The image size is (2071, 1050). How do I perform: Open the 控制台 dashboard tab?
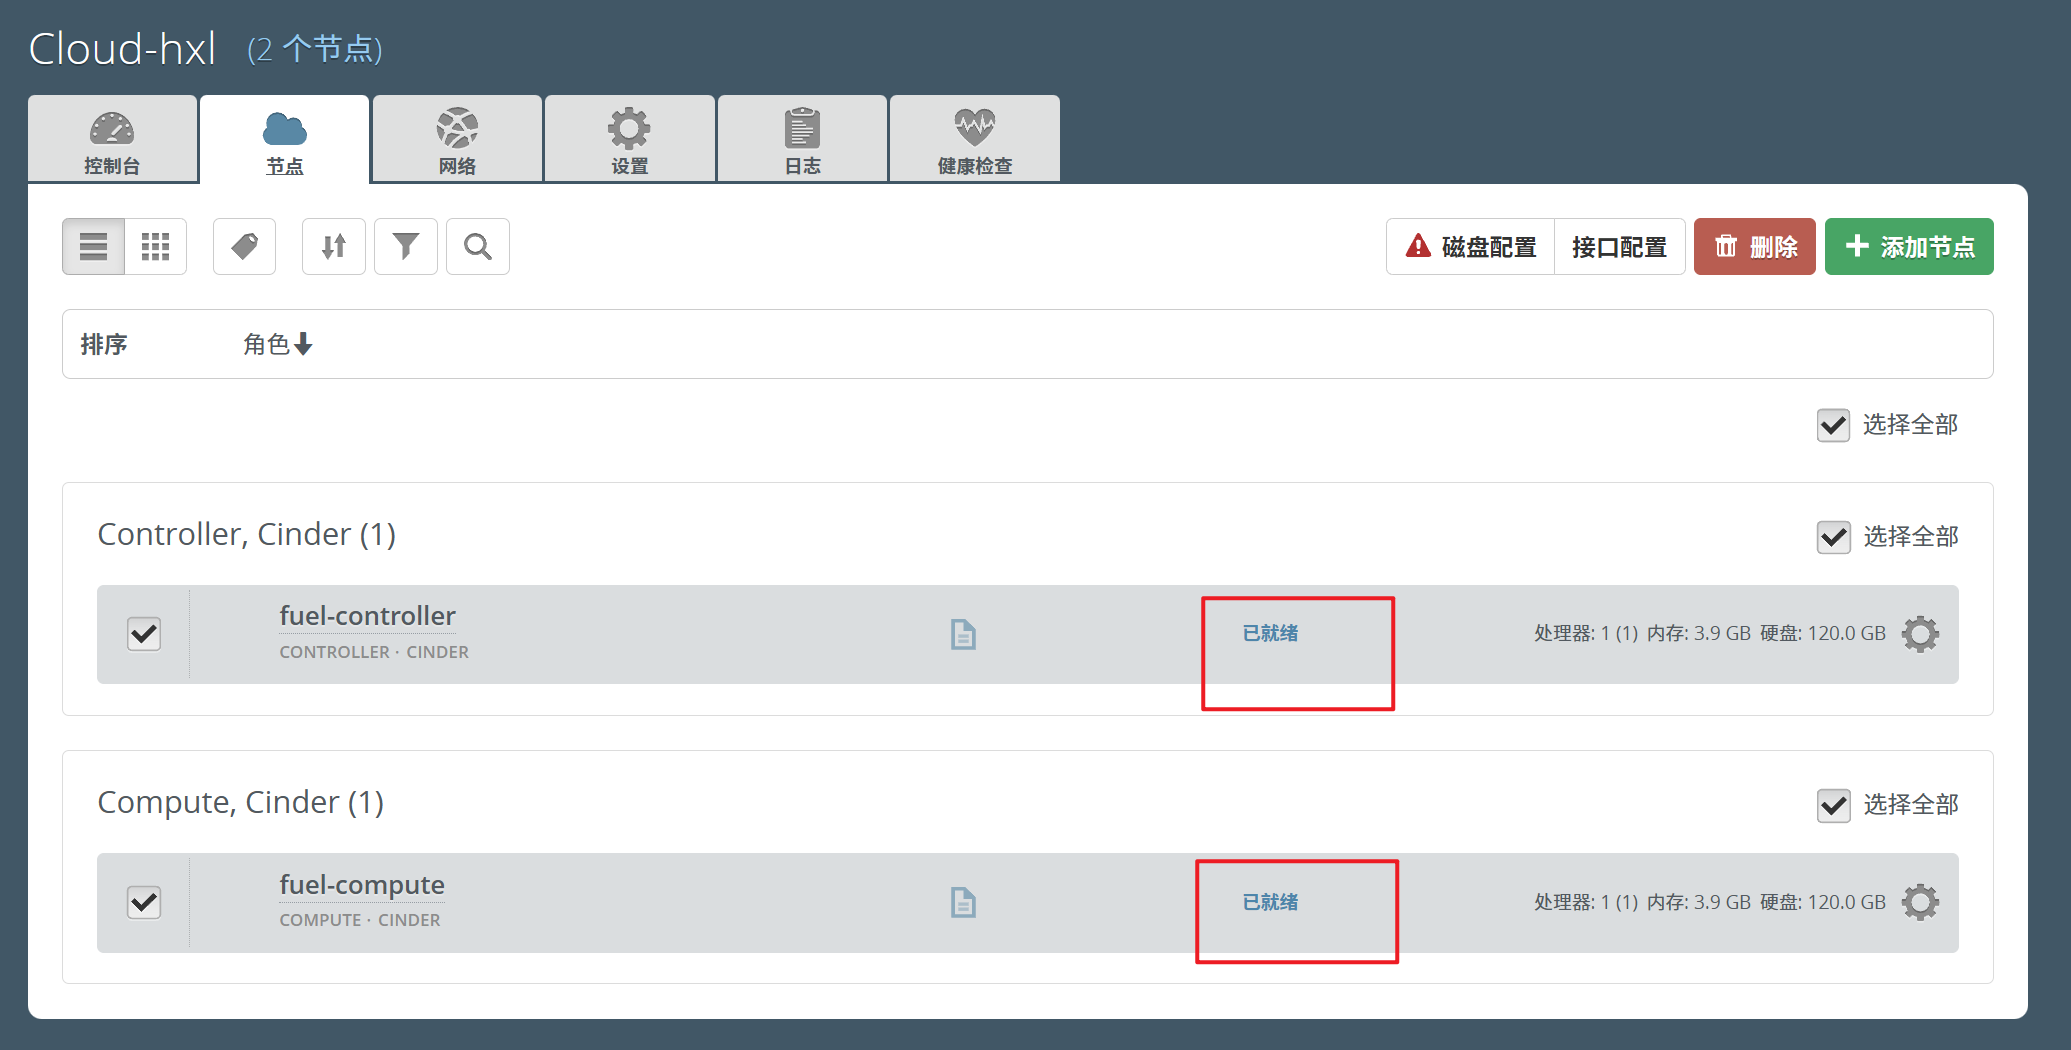[112, 139]
